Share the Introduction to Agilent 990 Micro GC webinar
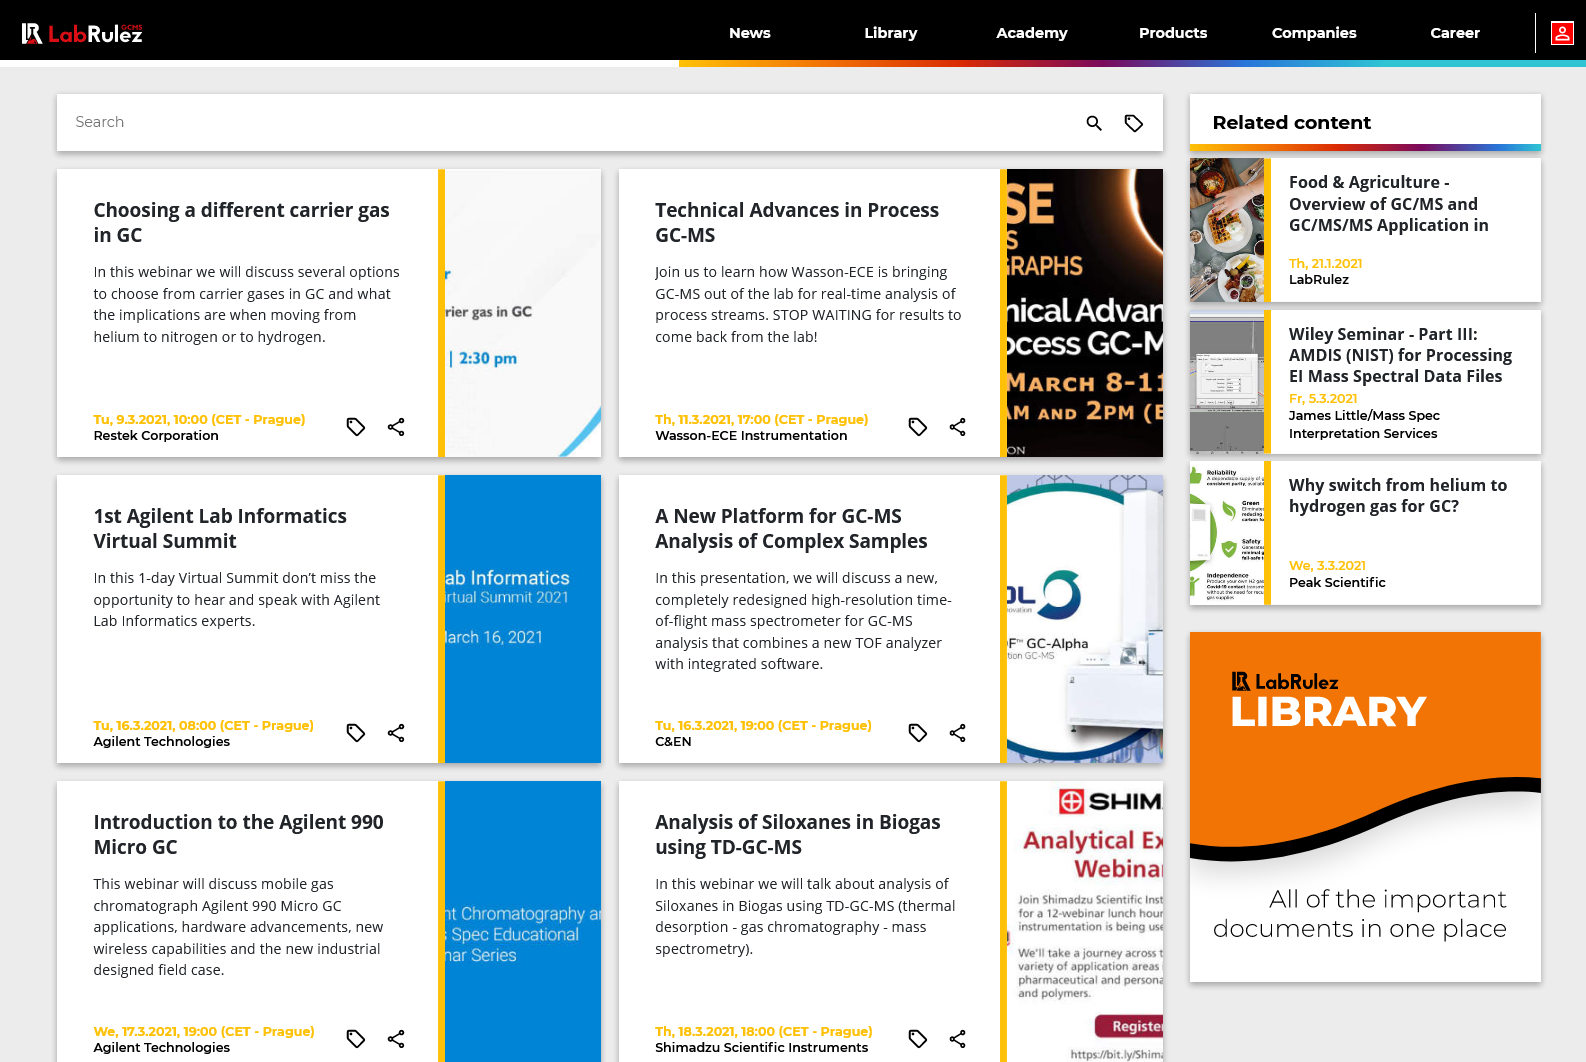The width and height of the screenshot is (1586, 1062). pos(396,1039)
